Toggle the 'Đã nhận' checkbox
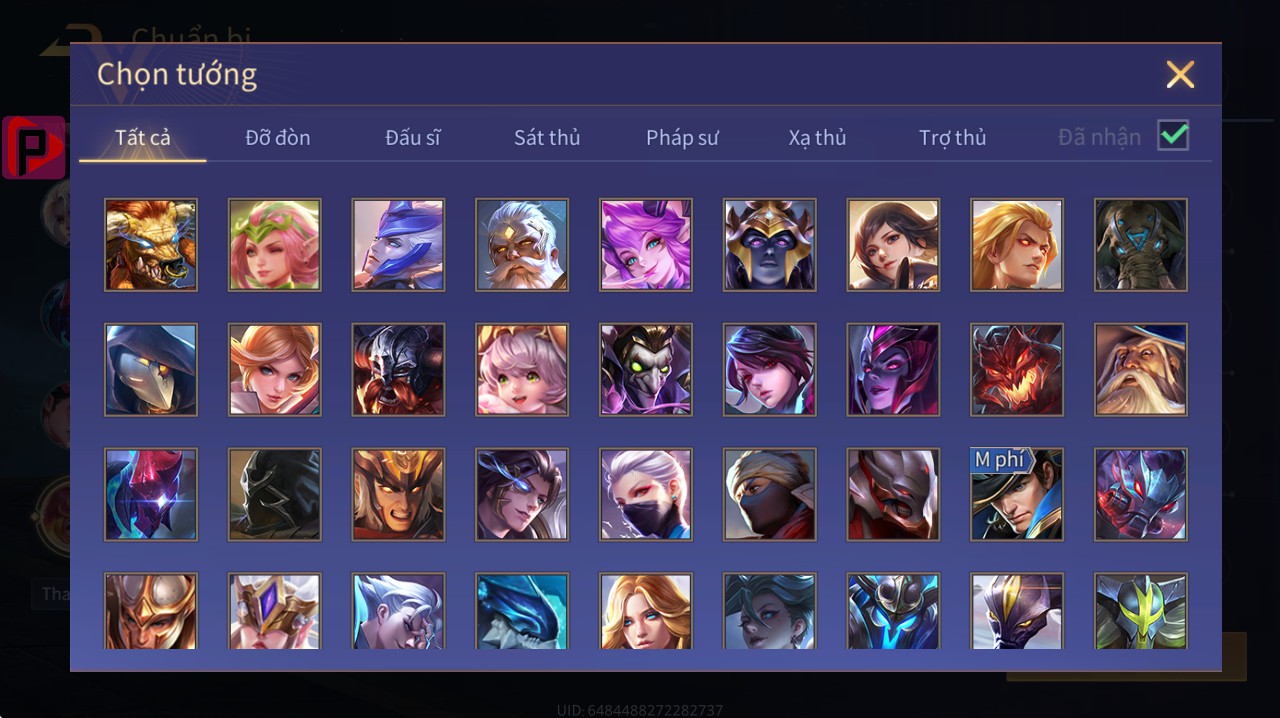Image resolution: width=1280 pixels, height=718 pixels. click(1173, 135)
